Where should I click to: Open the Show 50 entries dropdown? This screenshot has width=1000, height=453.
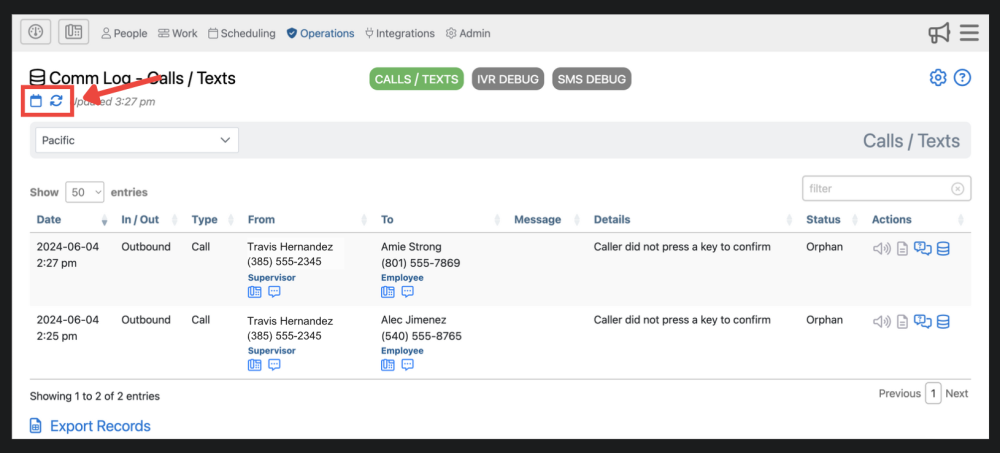(x=85, y=192)
